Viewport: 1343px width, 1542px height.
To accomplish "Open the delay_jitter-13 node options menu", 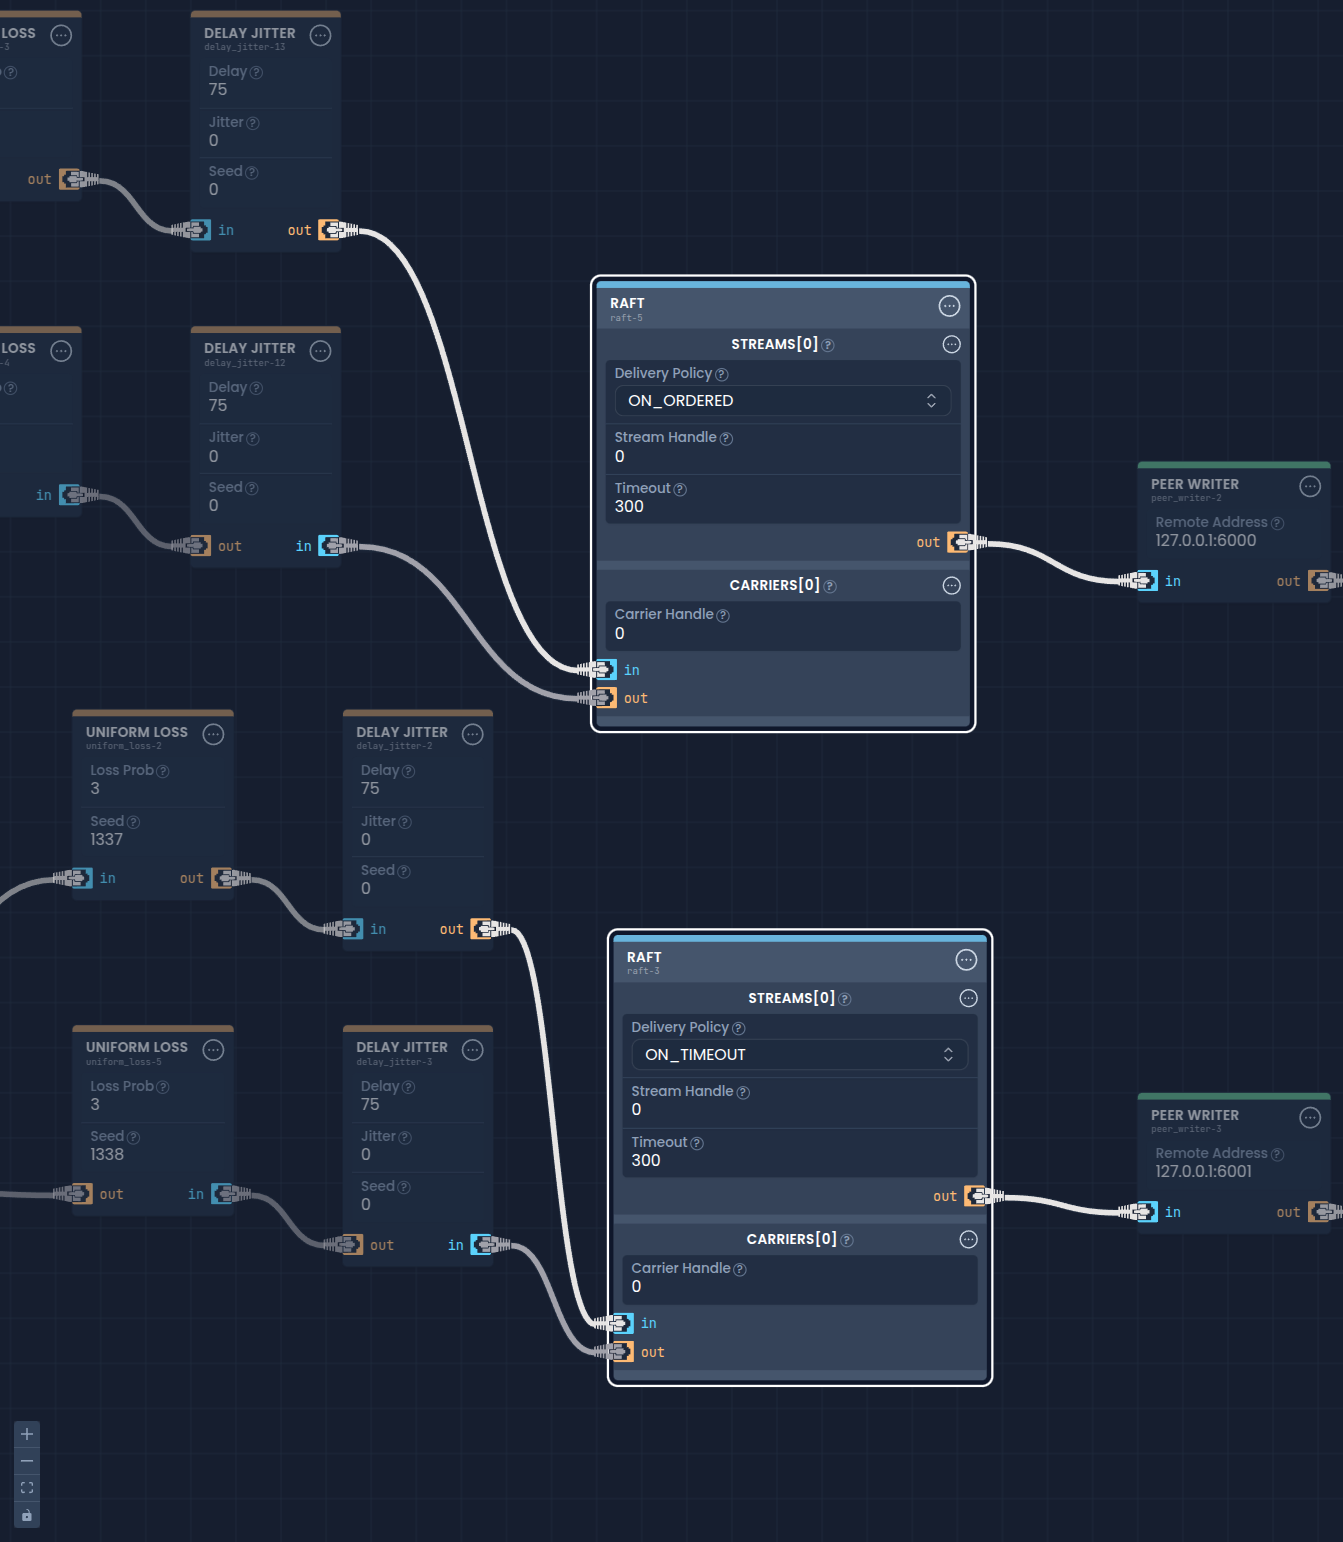I will (x=320, y=36).
